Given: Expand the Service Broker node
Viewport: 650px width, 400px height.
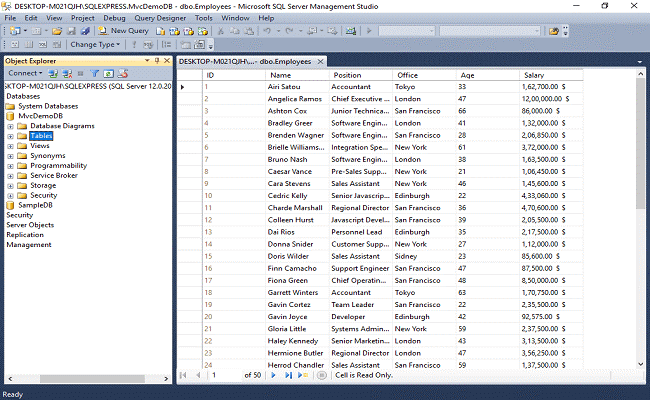Looking at the screenshot, I should [10, 176].
